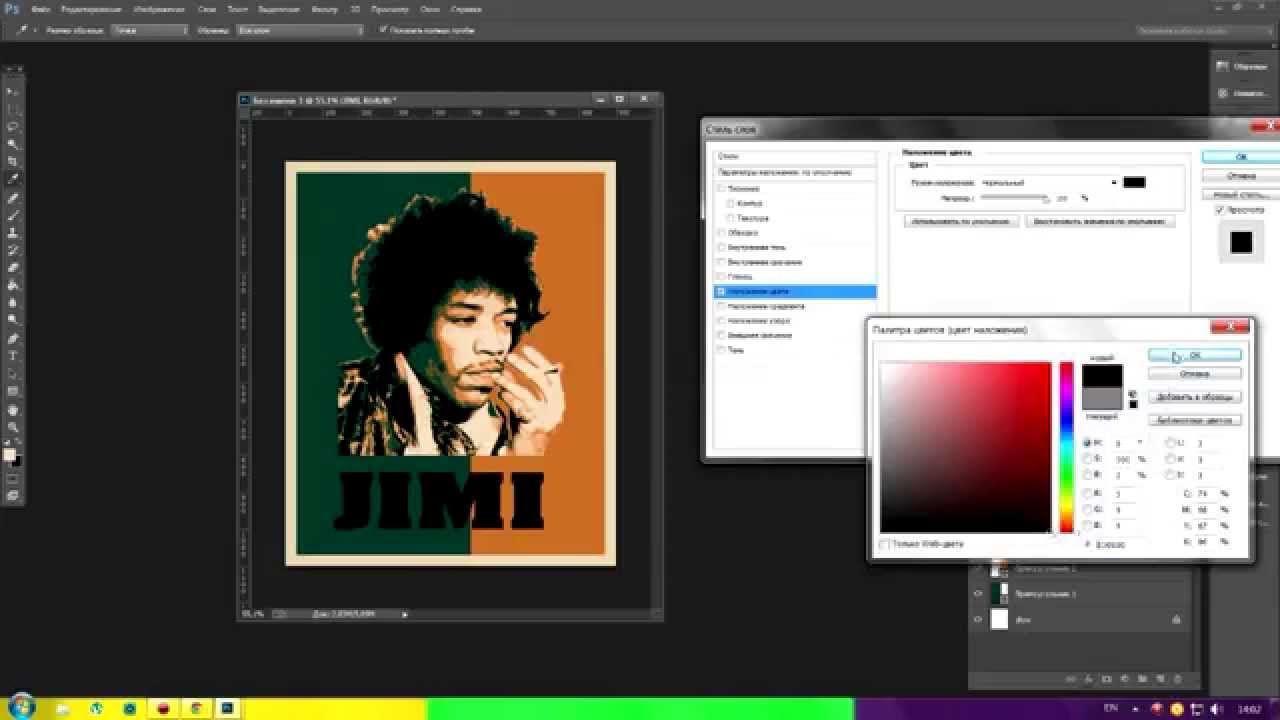Hide the Прямоугольник 1 layer eye
The image size is (1280, 720).
click(x=978, y=593)
